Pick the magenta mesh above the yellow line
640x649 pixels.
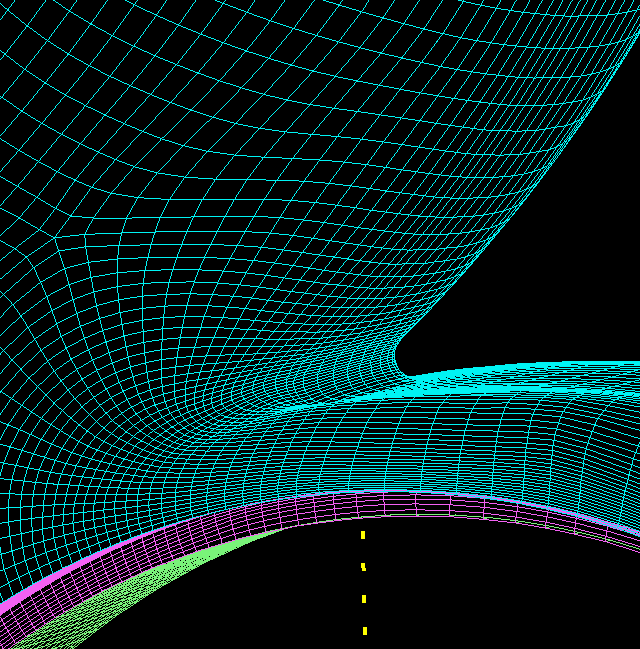[362, 503]
